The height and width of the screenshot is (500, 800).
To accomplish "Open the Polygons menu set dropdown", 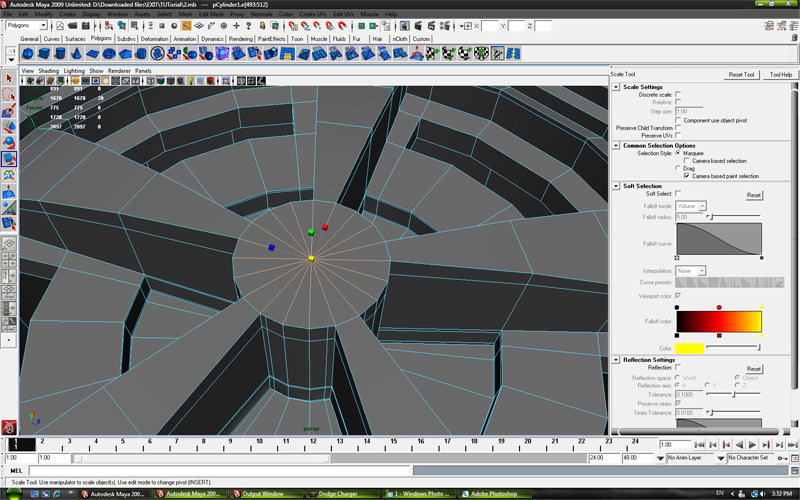I will [27, 26].
